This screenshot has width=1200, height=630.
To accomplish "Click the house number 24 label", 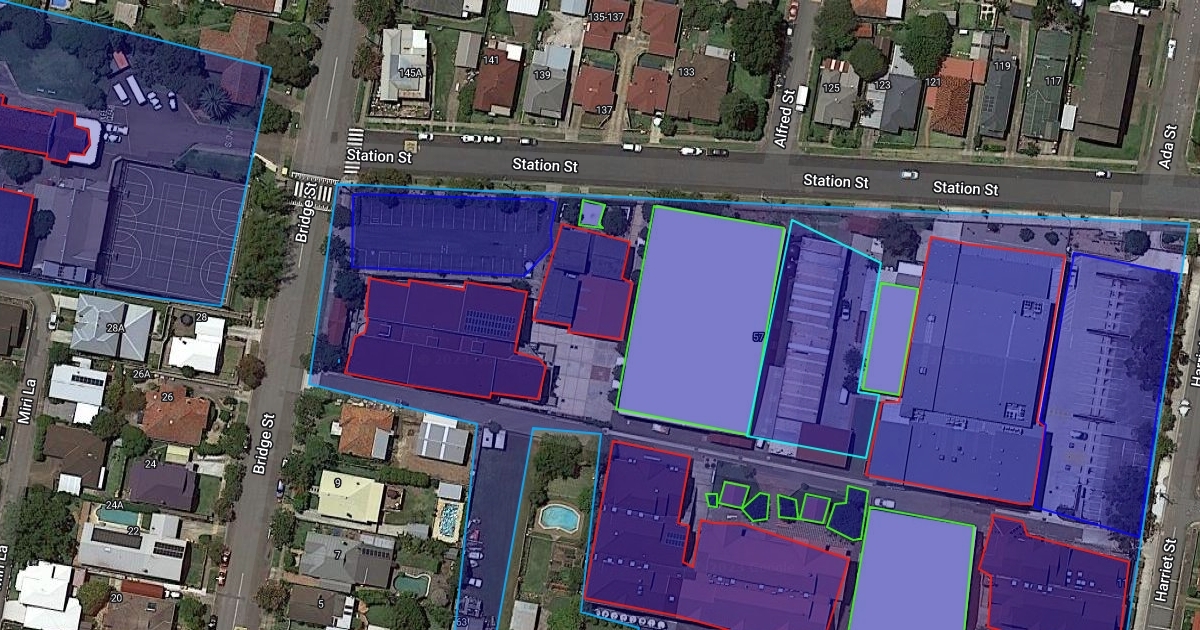I will point(150,464).
